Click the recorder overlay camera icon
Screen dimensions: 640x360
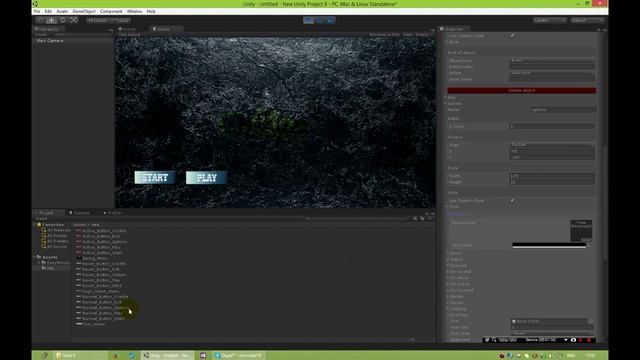[x=573, y=340]
